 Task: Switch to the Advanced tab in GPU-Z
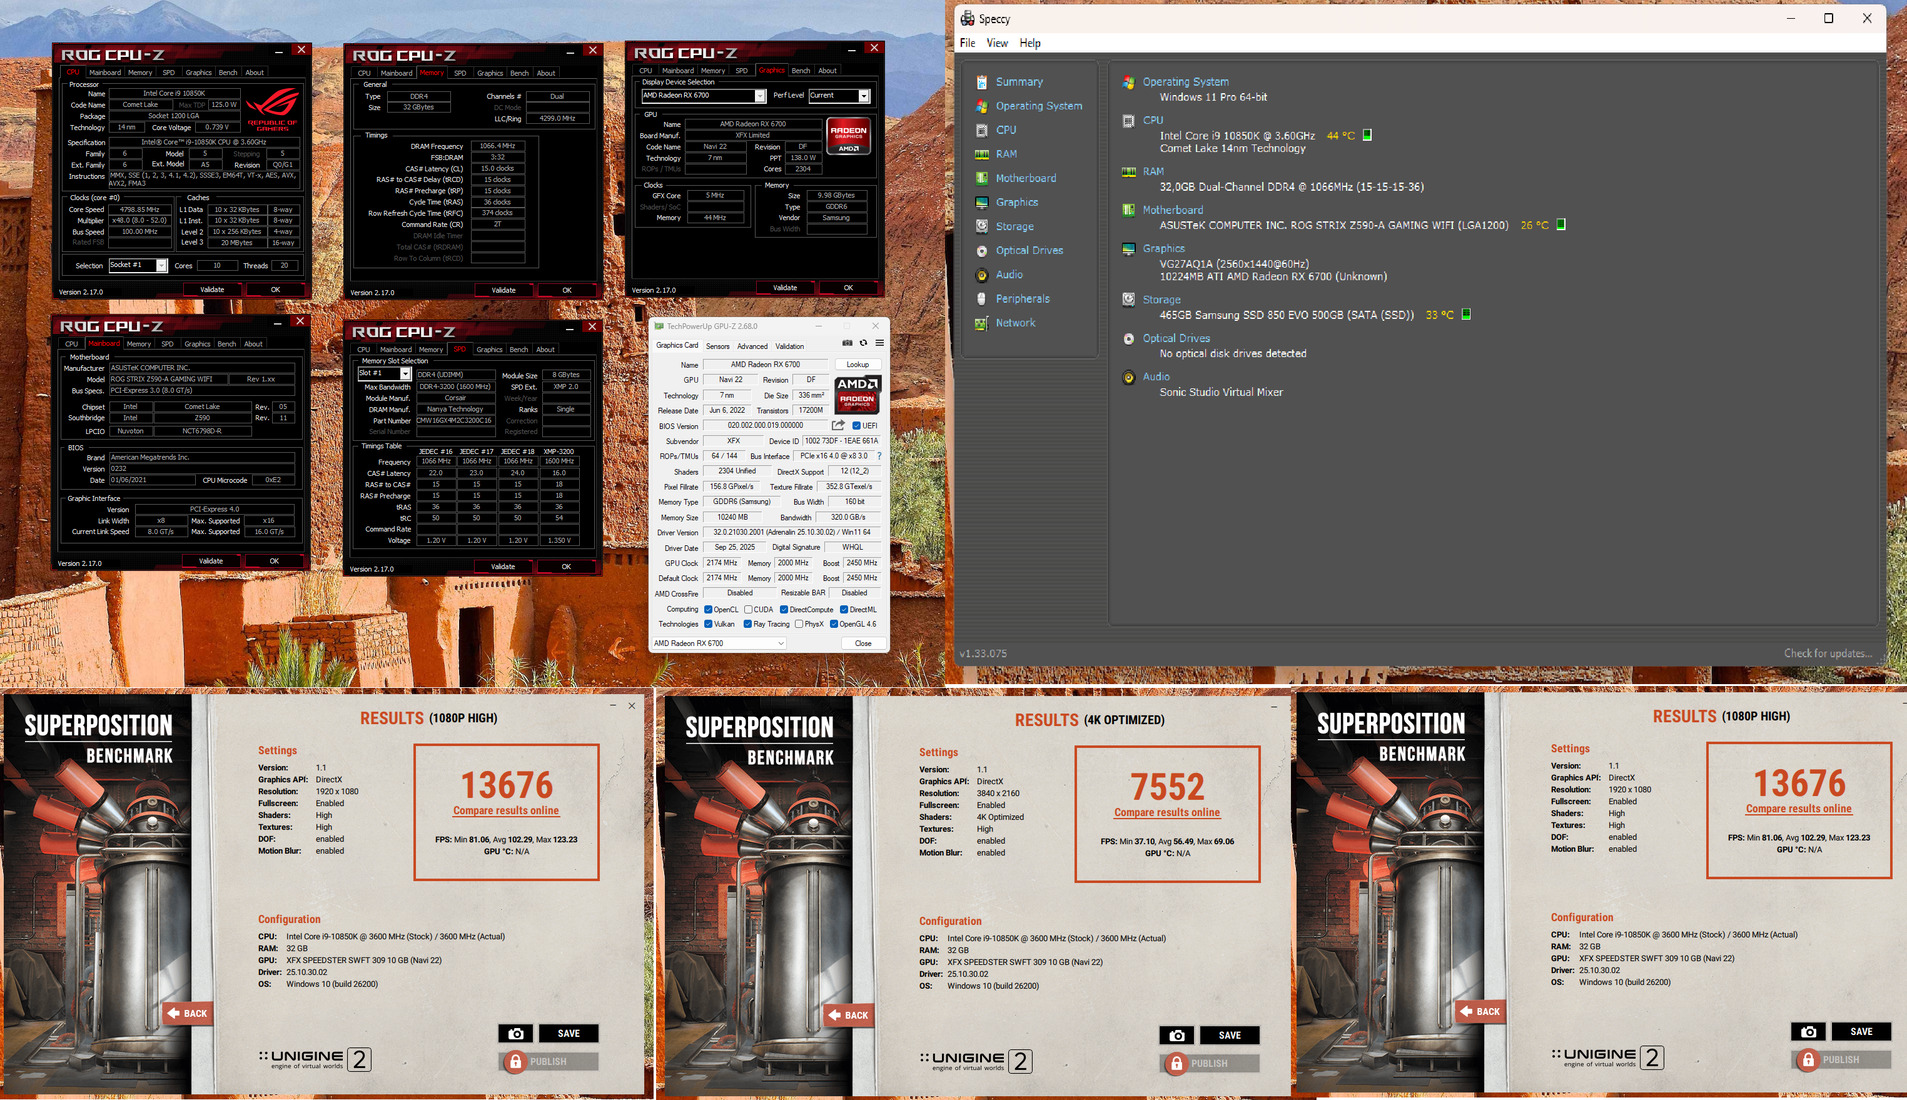[752, 346]
